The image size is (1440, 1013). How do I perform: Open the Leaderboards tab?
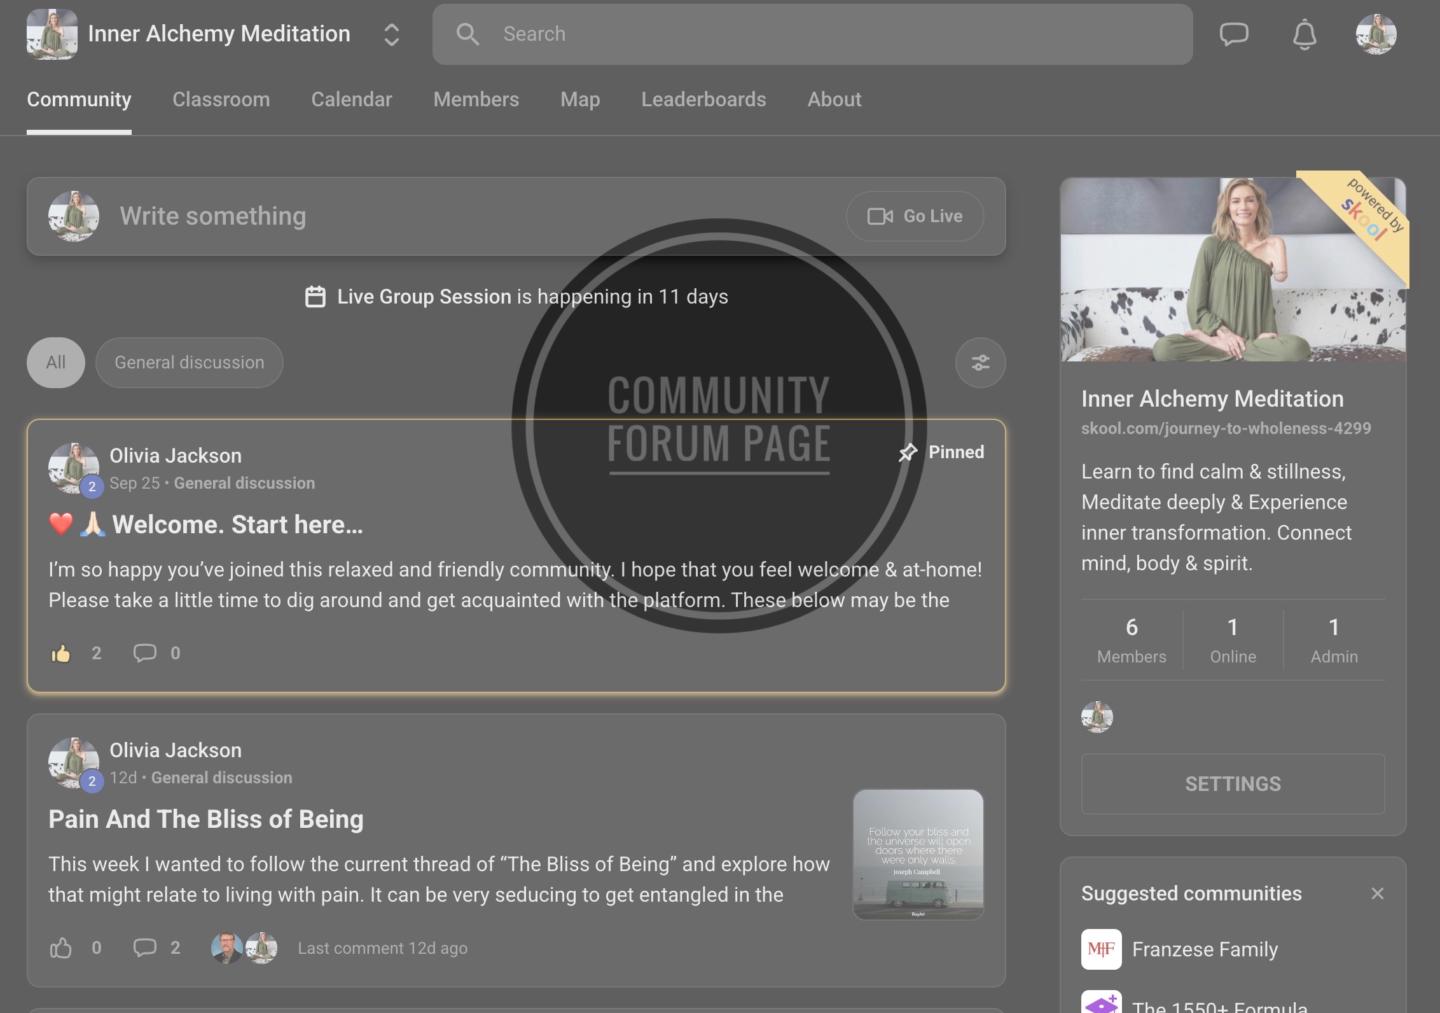point(703,100)
